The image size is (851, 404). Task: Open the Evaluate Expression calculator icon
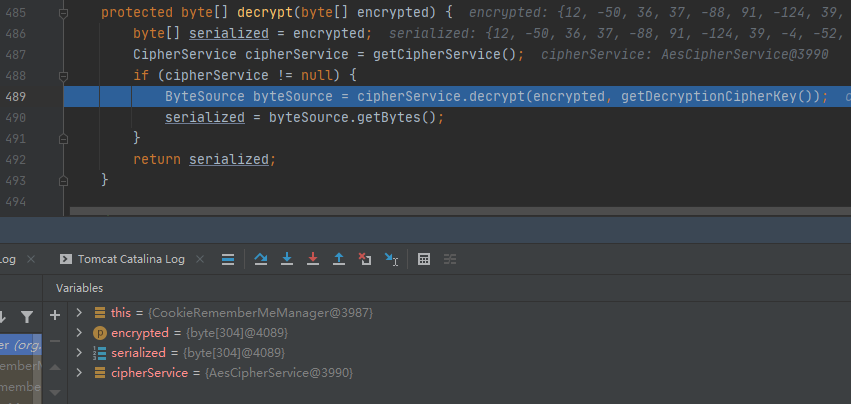424,259
